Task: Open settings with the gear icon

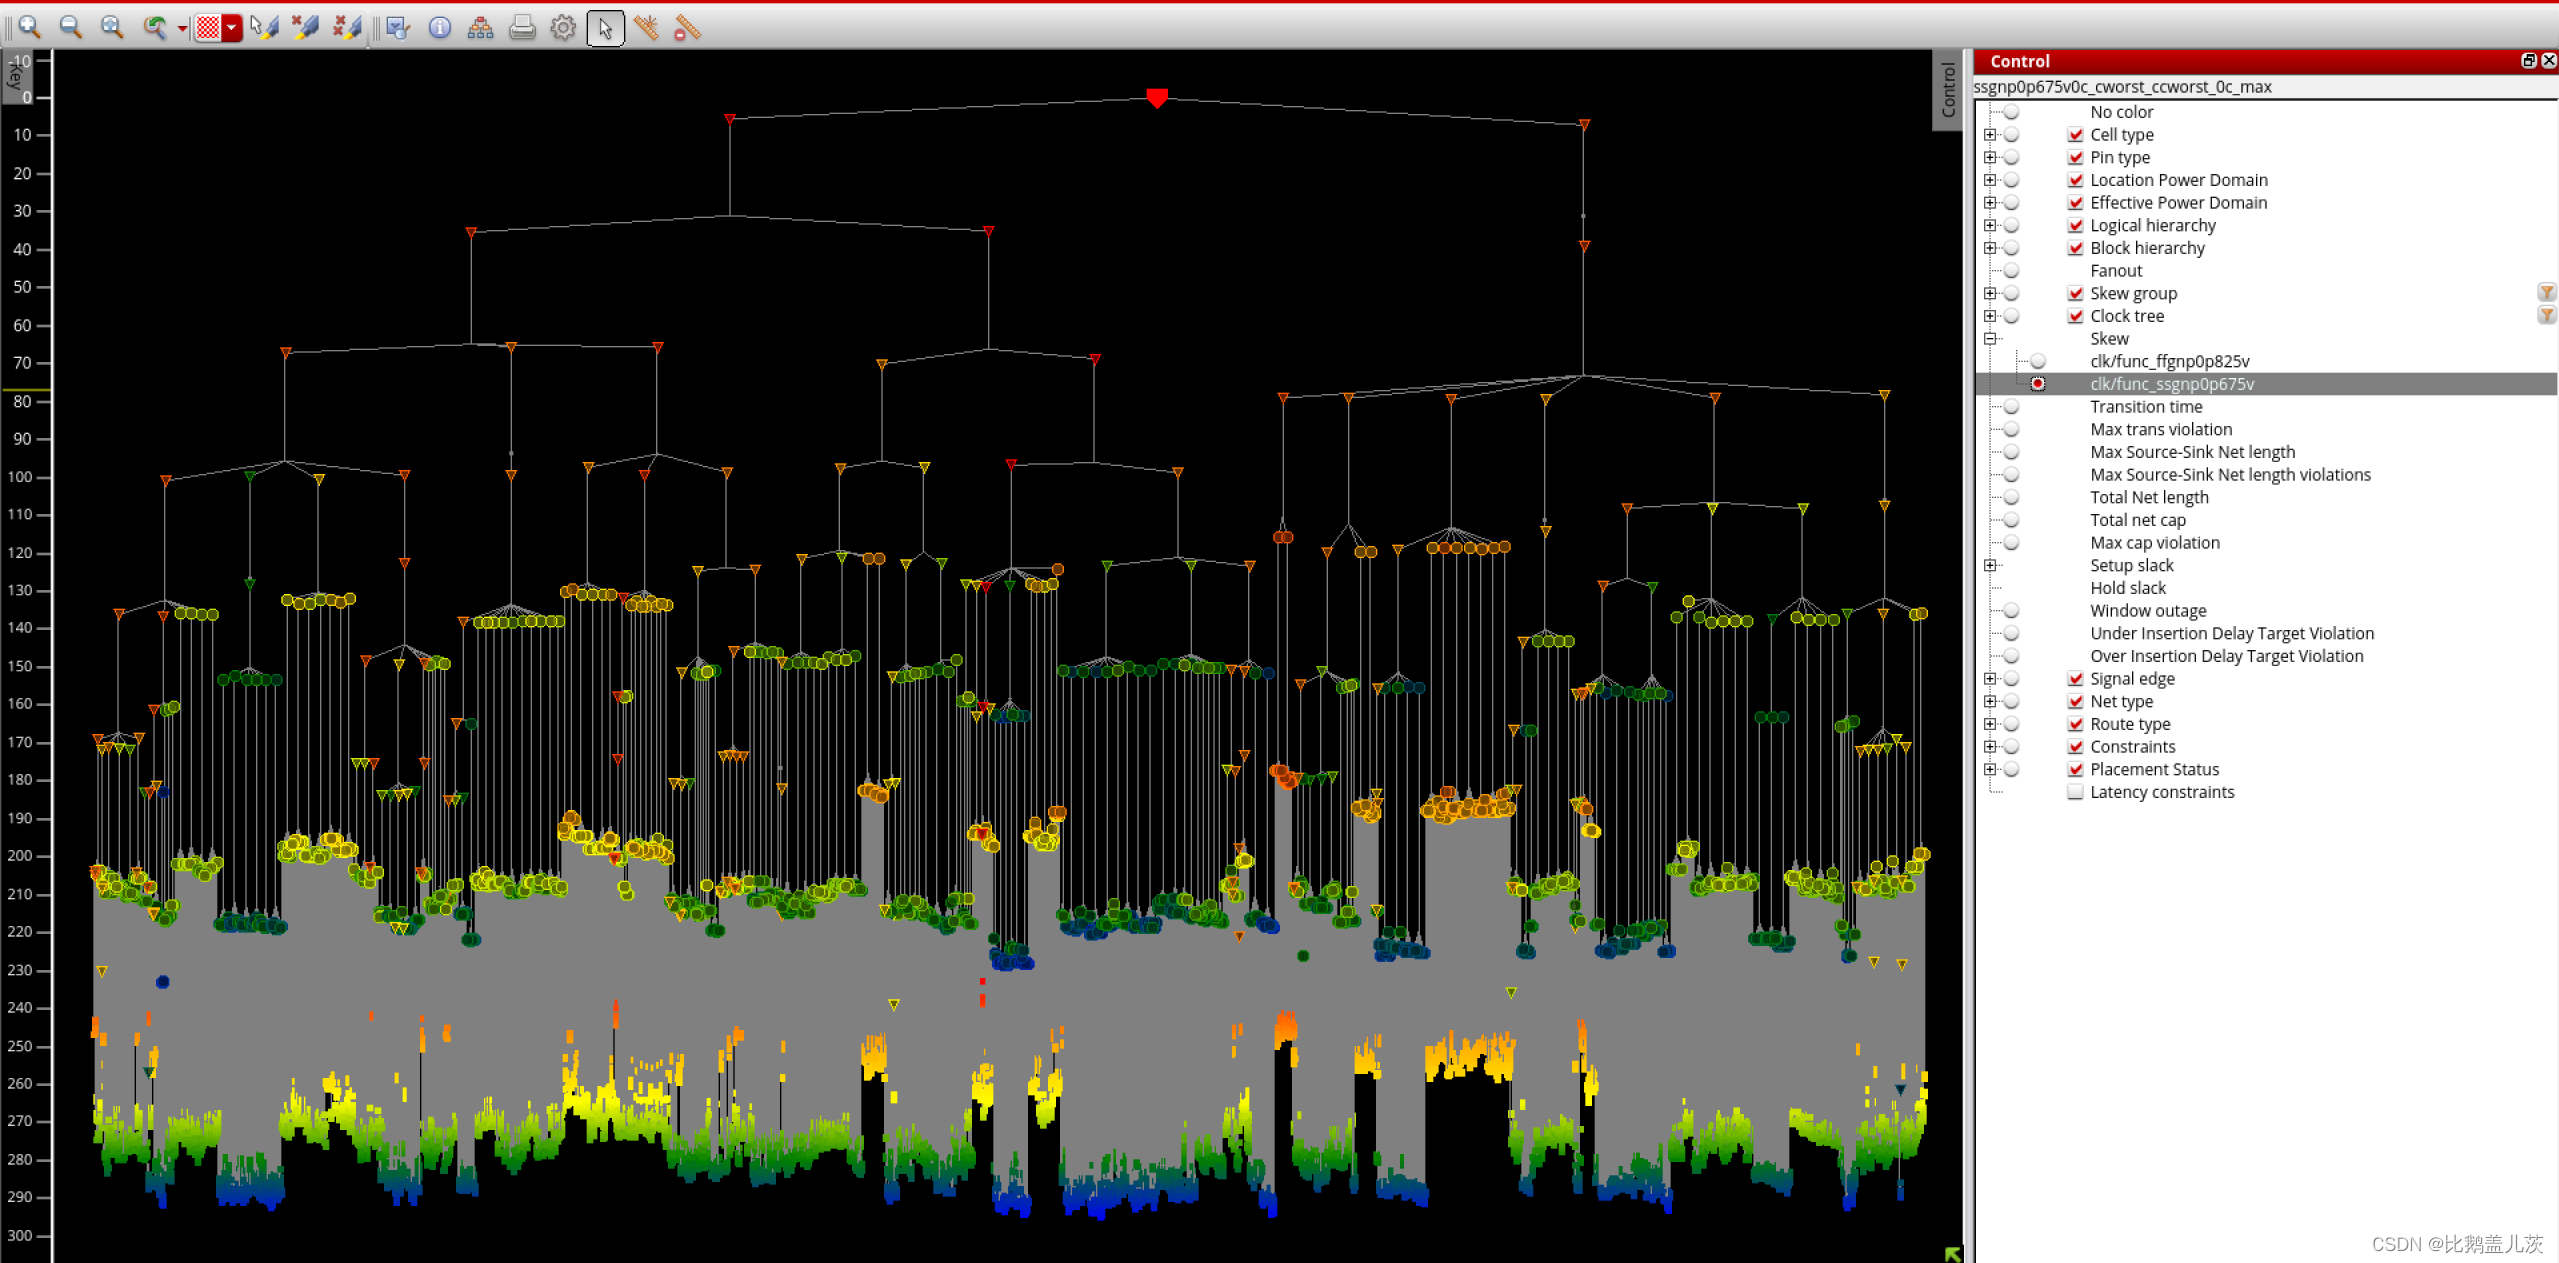Action: (563, 28)
